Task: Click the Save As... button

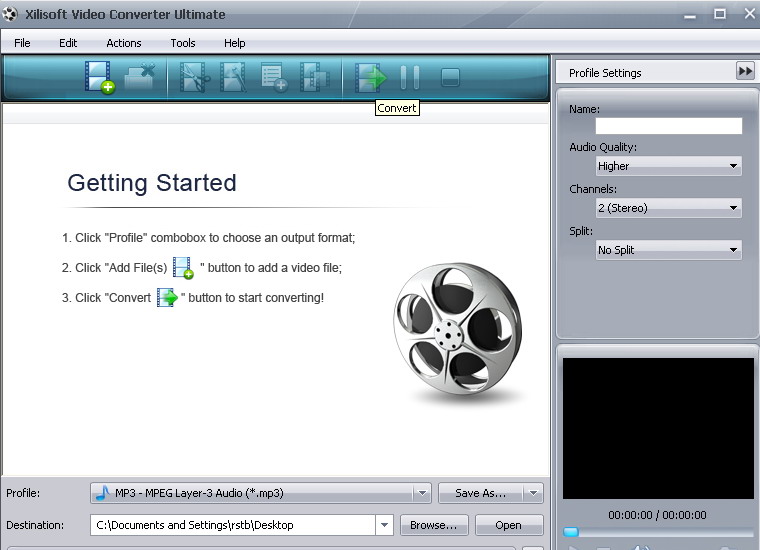Action: [x=480, y=493]
